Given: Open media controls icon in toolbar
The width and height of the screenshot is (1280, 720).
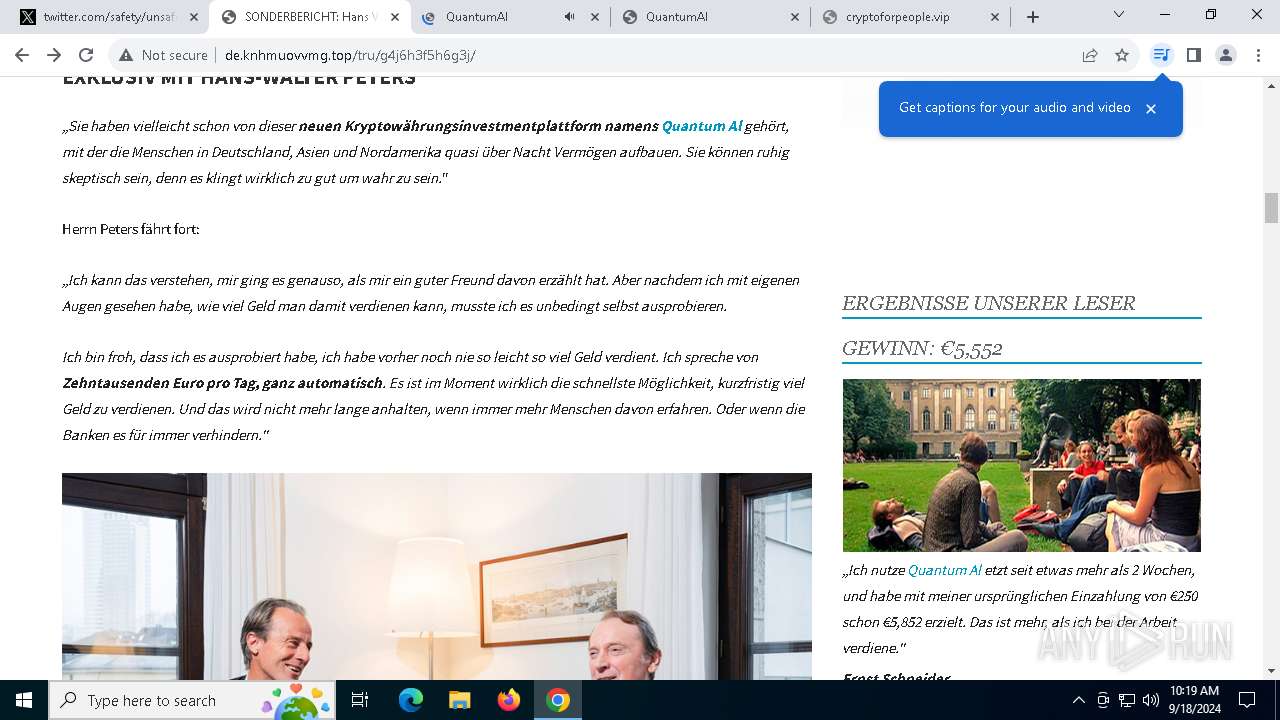Looking at the screenshot, I should click(1161, 55).
